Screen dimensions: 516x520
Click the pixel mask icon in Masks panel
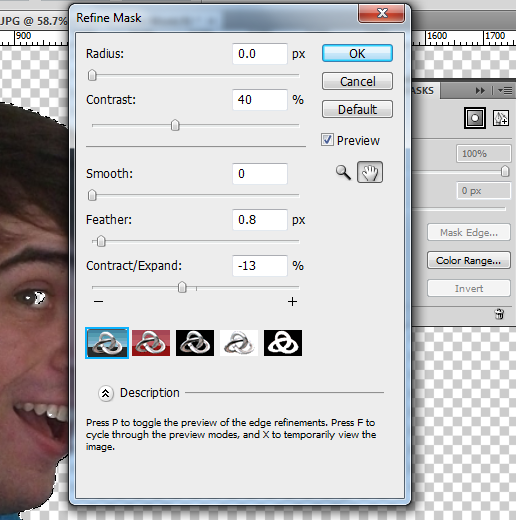click(475, 118)
